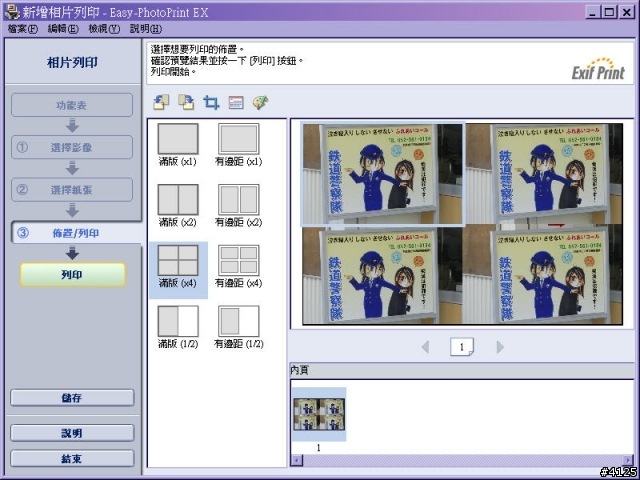The width and height of the screenshot is (640, 480).
Task: Click the bottom-left photo in preview
Action: tap(383, 274)
